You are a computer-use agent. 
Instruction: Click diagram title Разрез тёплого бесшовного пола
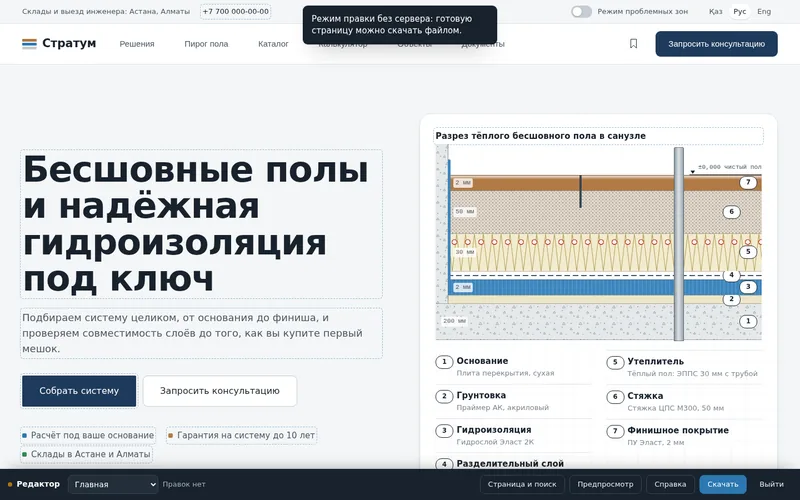coord(598,136)
